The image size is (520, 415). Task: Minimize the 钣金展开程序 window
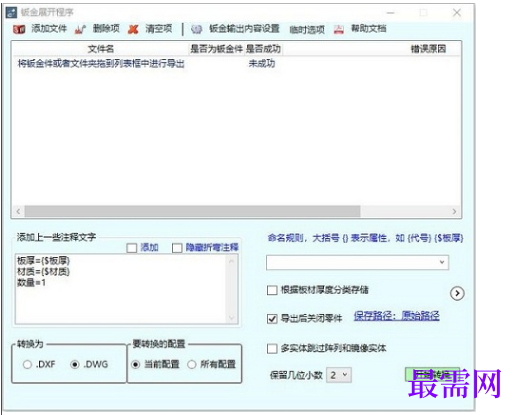click(x=391, y=13)
